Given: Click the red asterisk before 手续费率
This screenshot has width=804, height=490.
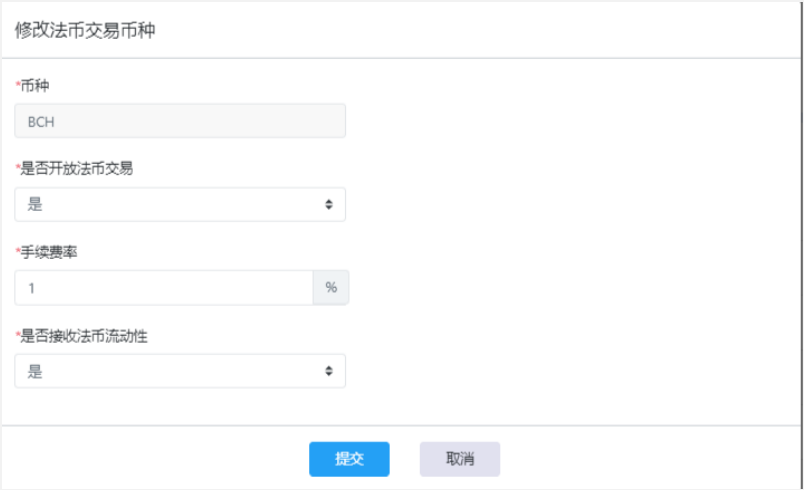Looking at the screenshot, I should [18, 250].
